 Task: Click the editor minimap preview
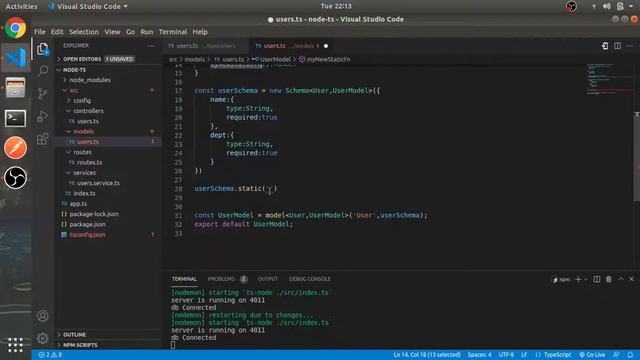(610, 80)
